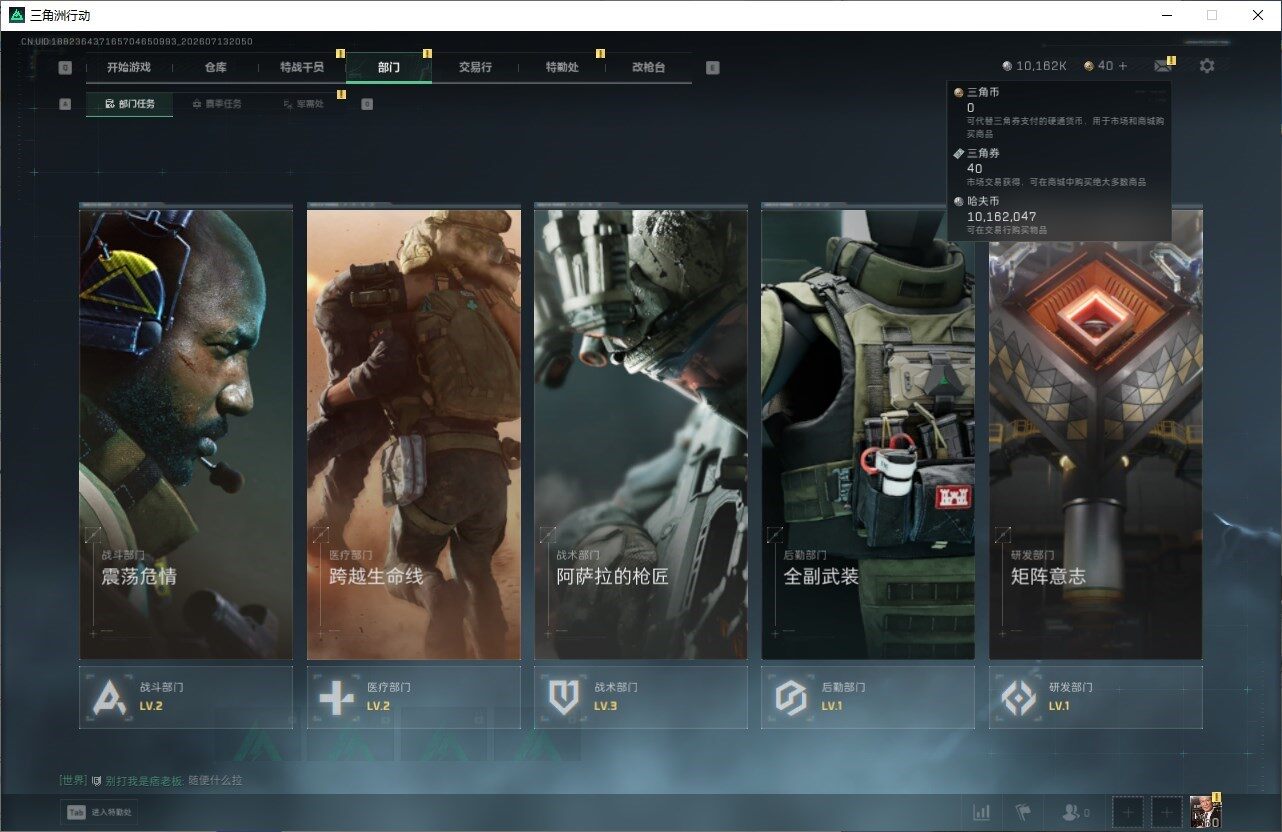The image size is (1282, 832).
Task: Select the 部门任务 sub-tab
Action: 129,104
